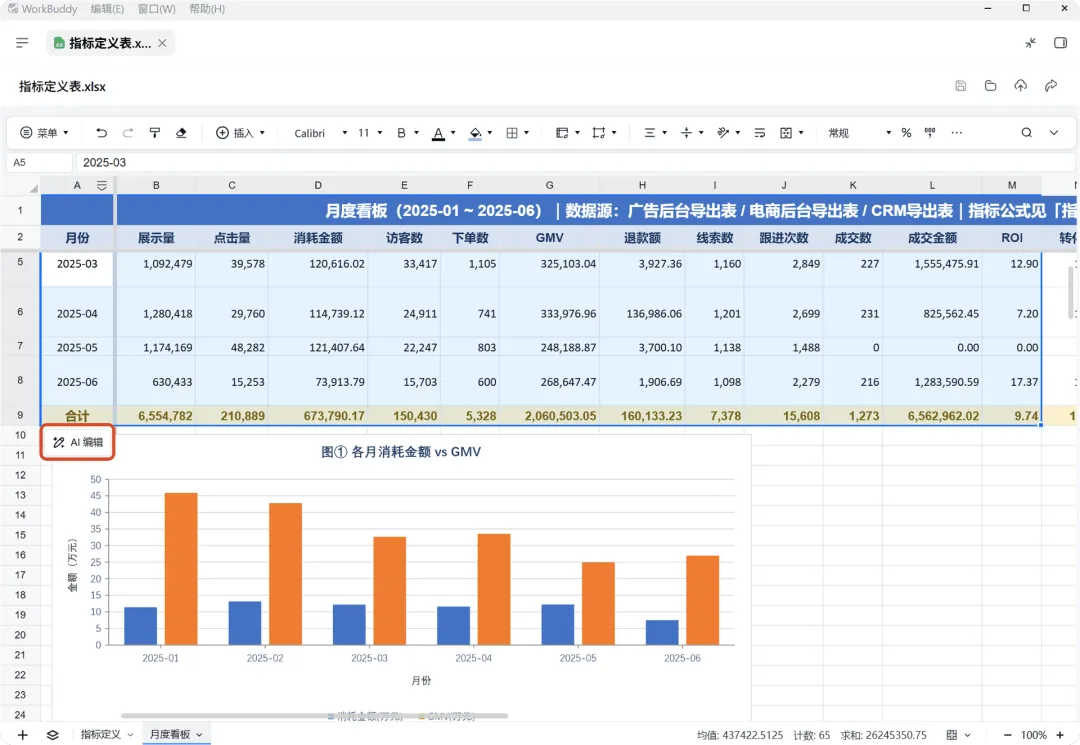Click the undo arrow icon
Screen dimensions: 1080x745
click(x=101, y=133)
